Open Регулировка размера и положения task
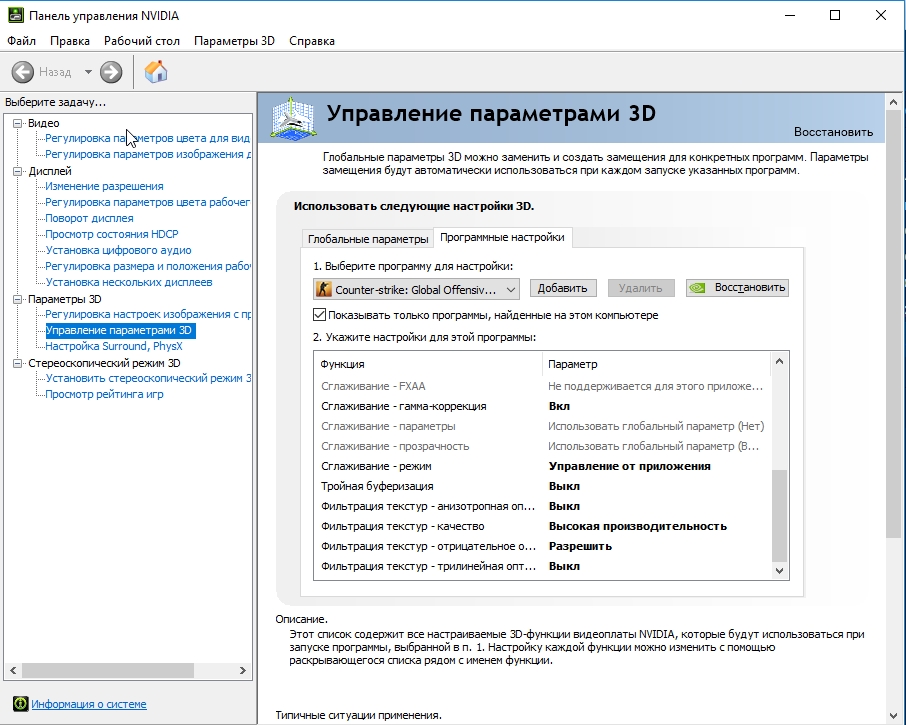Viewport: 906px width, 725px height. pos(147,266)
